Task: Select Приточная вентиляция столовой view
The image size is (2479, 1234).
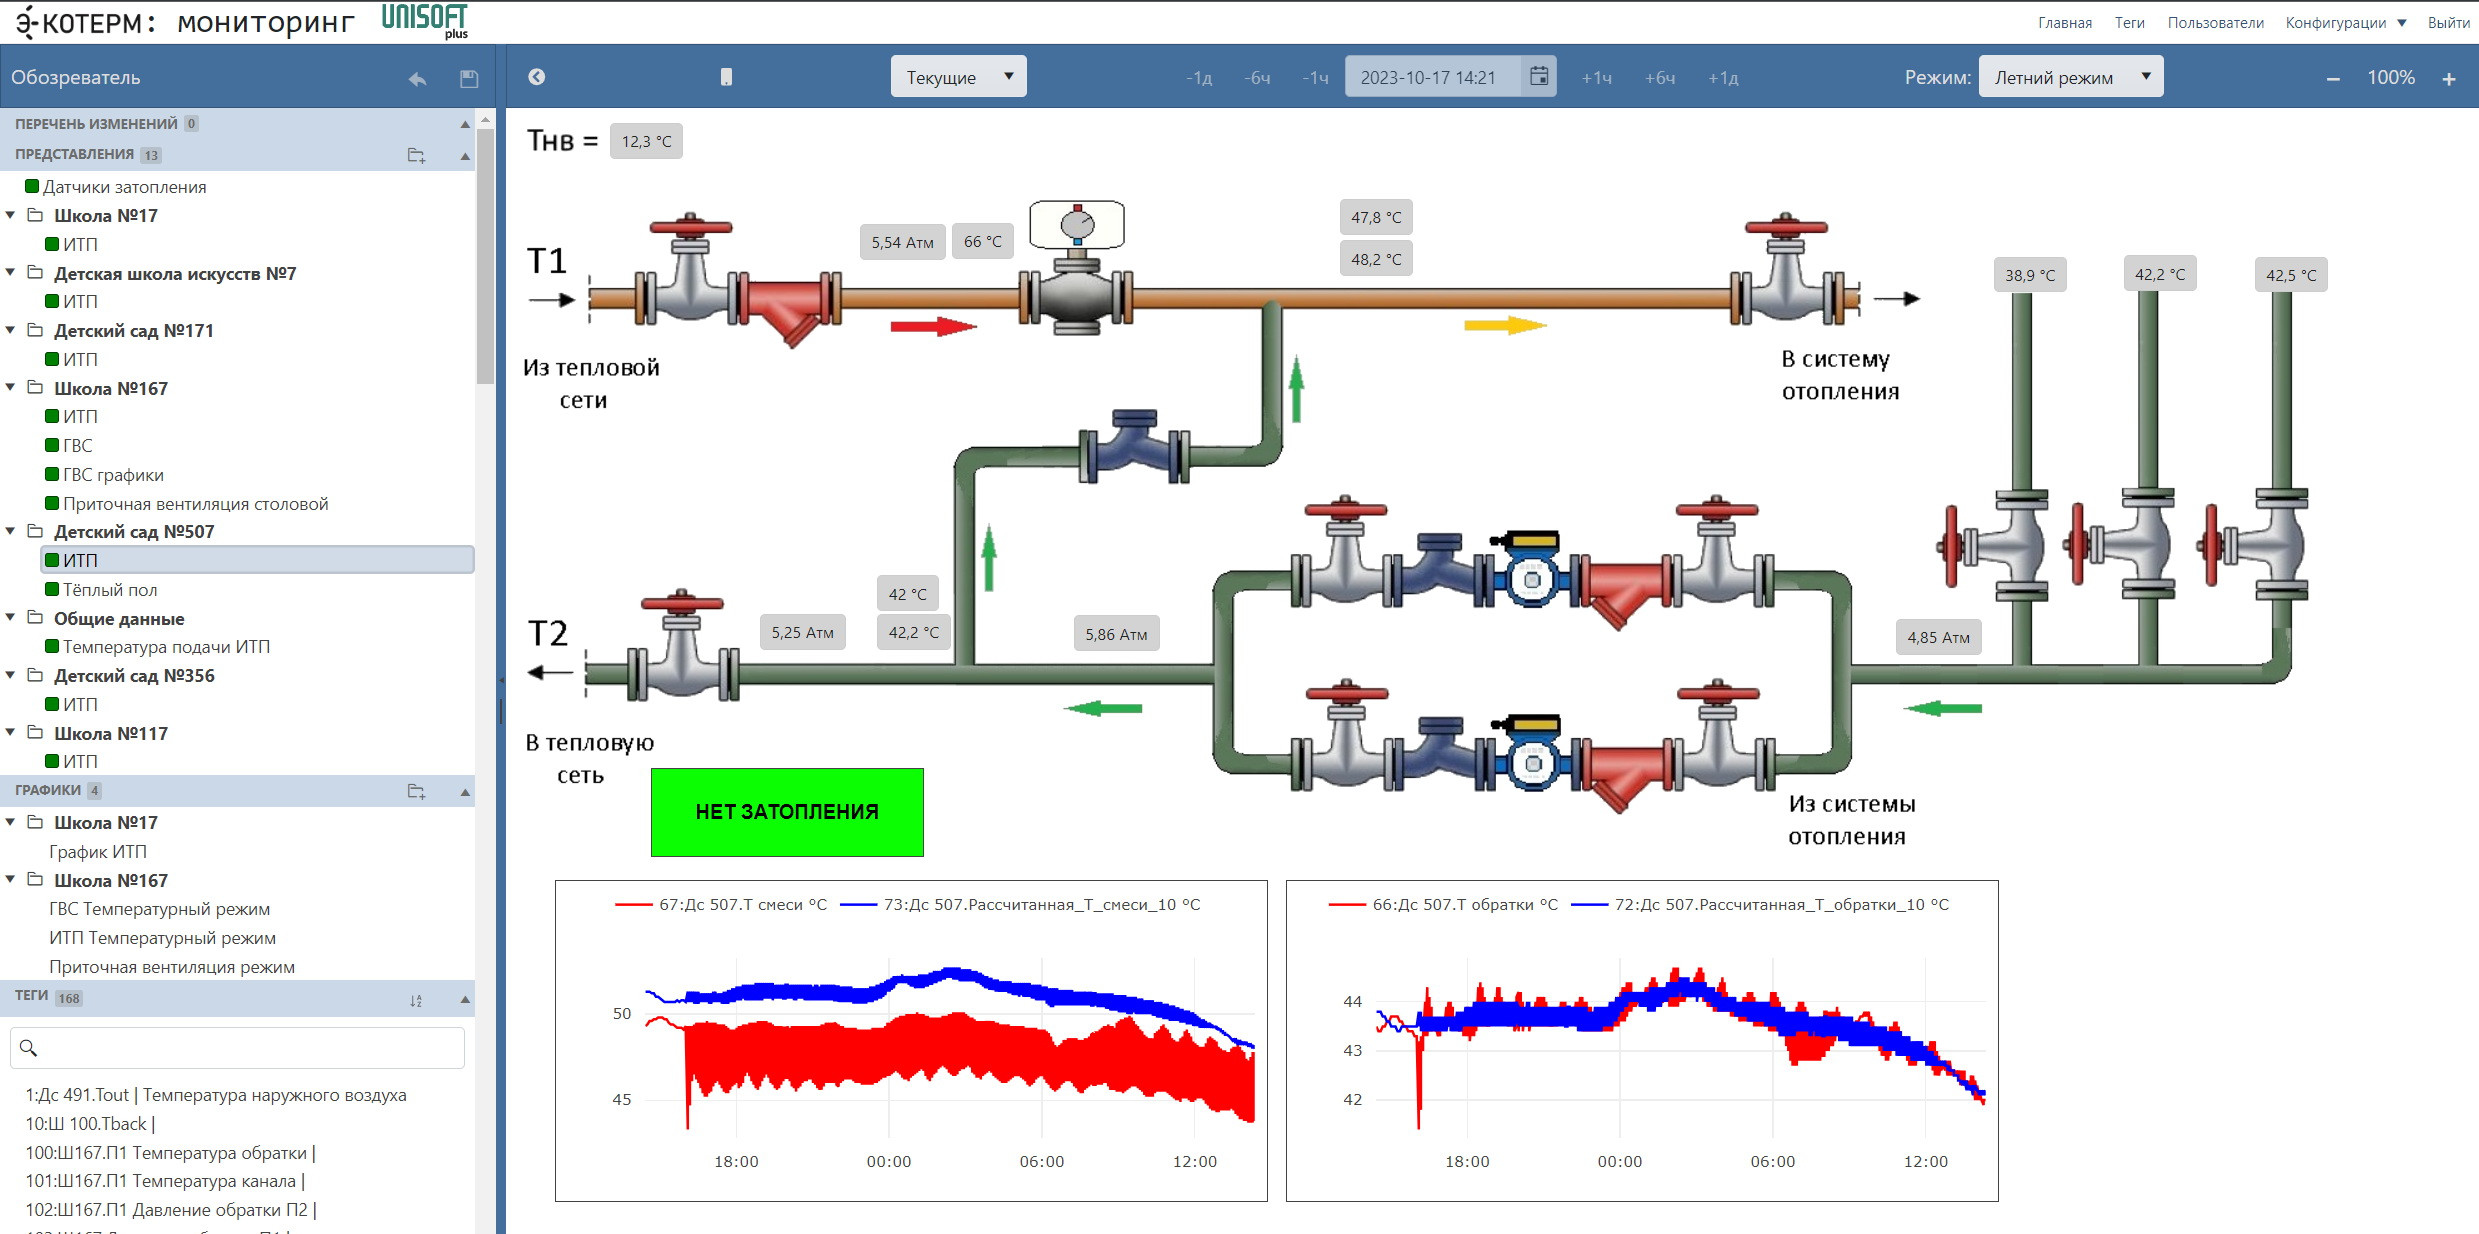Action: click(196, 503)
